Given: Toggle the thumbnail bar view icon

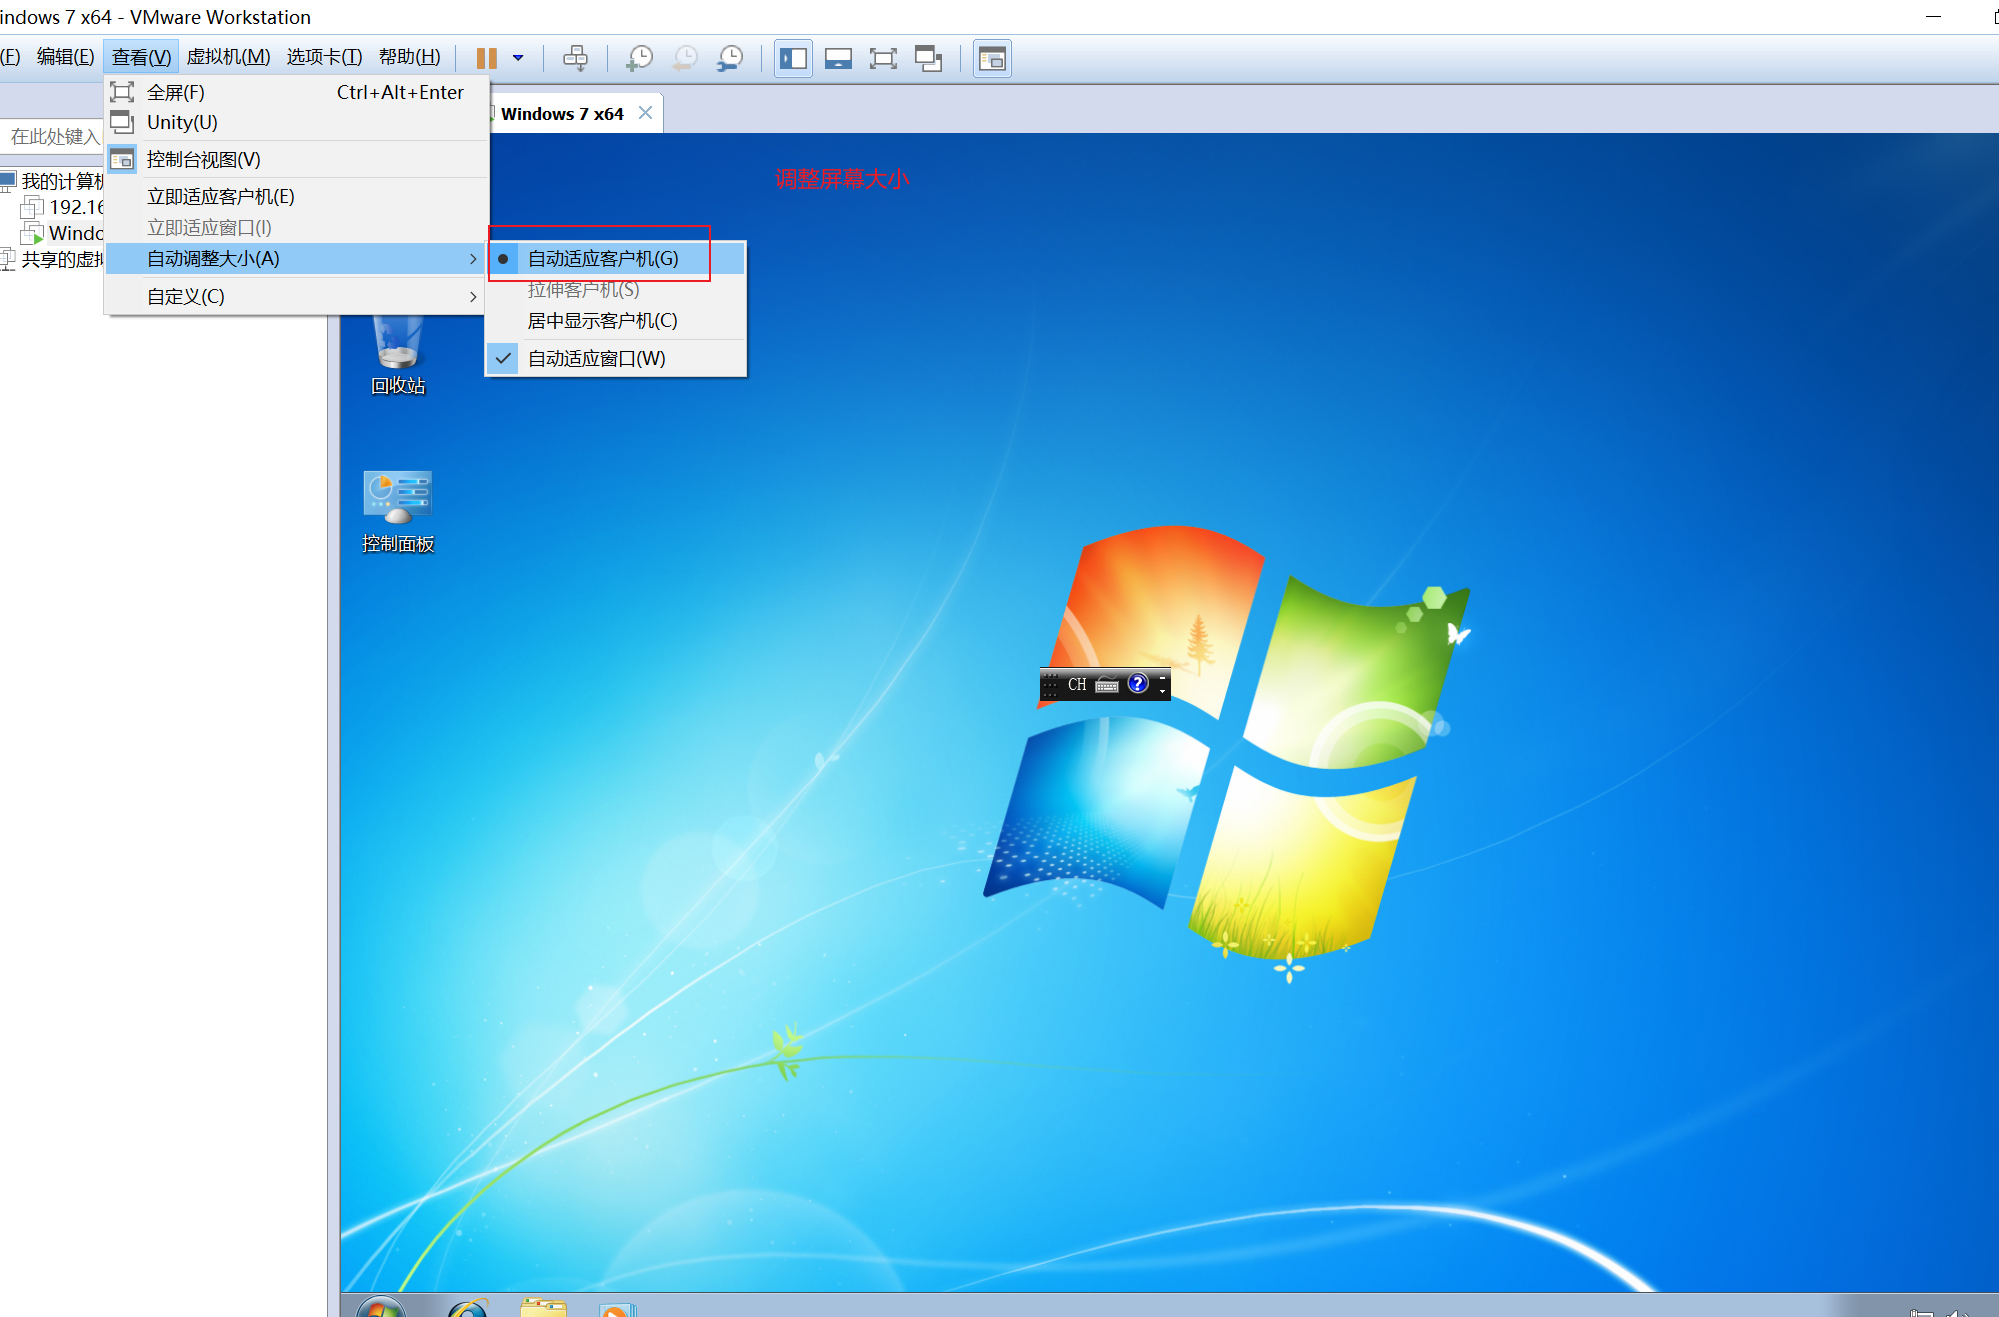Looking at the screenshot, I should (838, 58).
